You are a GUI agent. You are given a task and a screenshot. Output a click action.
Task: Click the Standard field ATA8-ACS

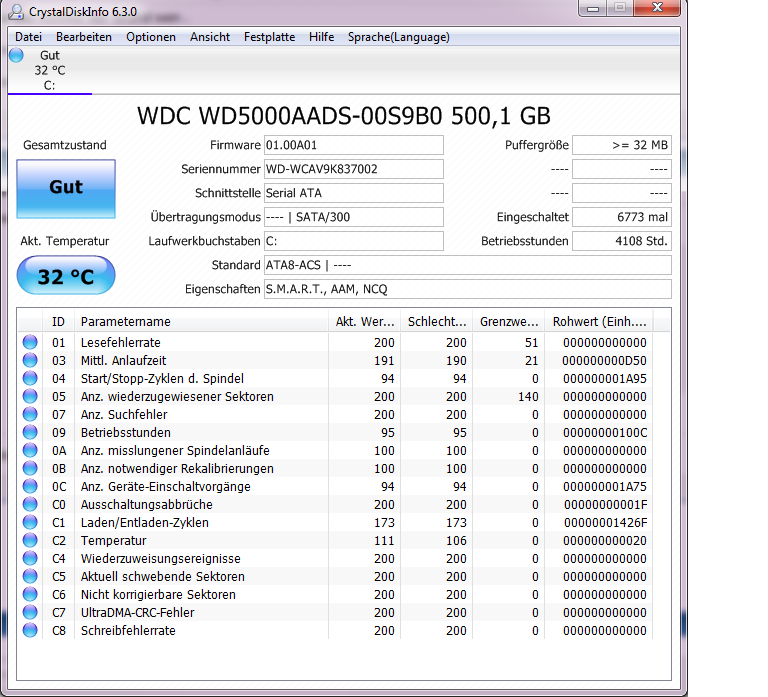tap(468, 265)
